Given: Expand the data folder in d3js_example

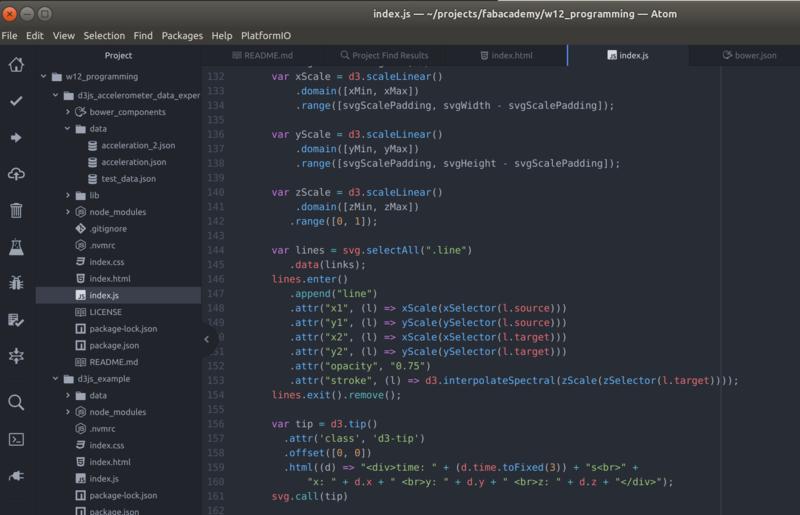Looking at the screenshot, I should point(67,396).
